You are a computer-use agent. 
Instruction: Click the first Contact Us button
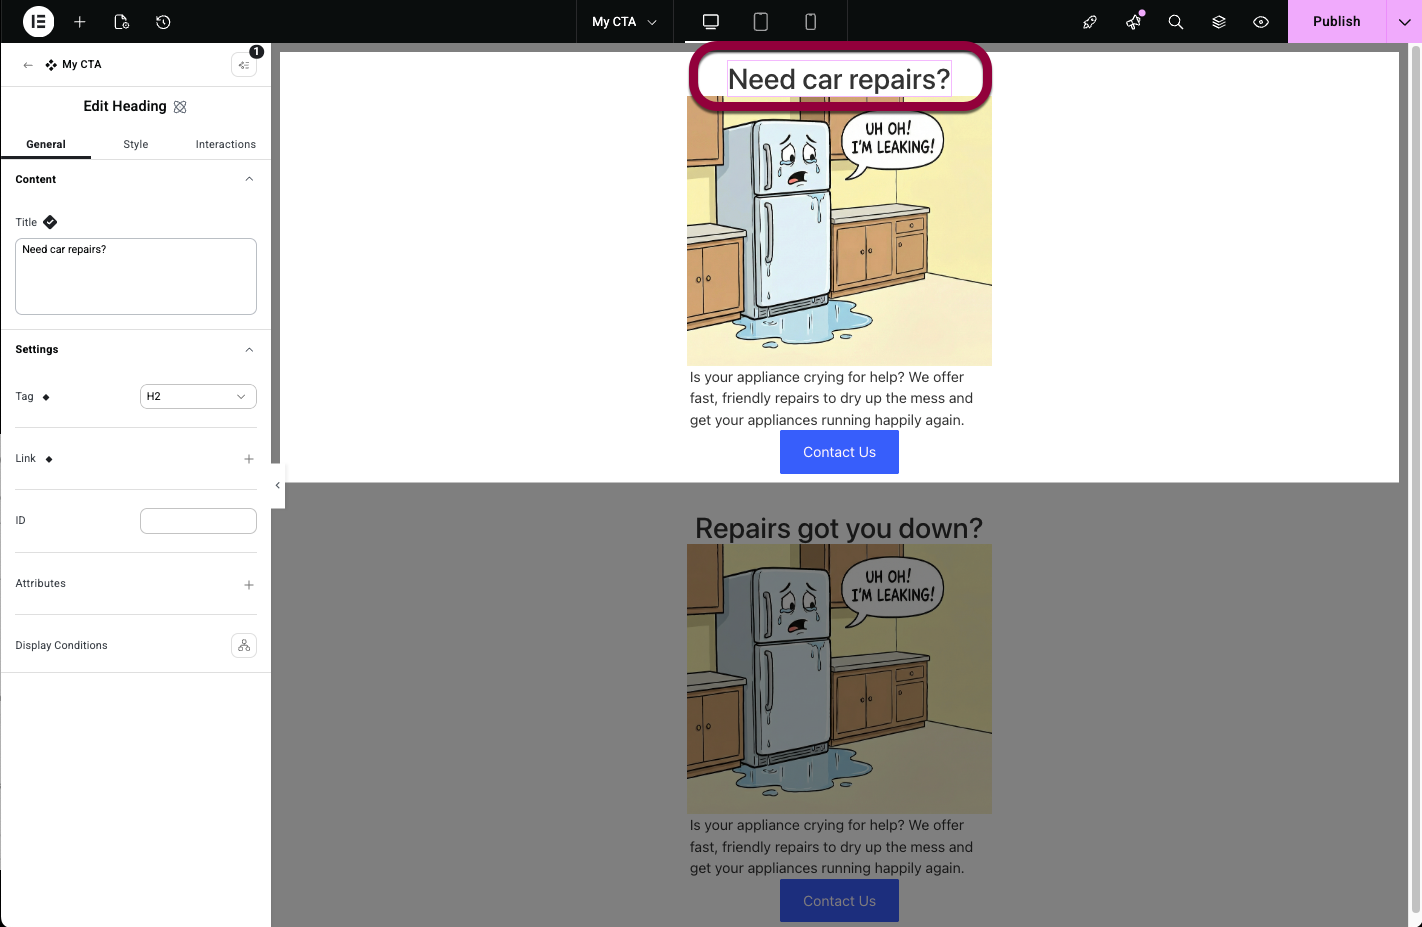click(839, 452)
